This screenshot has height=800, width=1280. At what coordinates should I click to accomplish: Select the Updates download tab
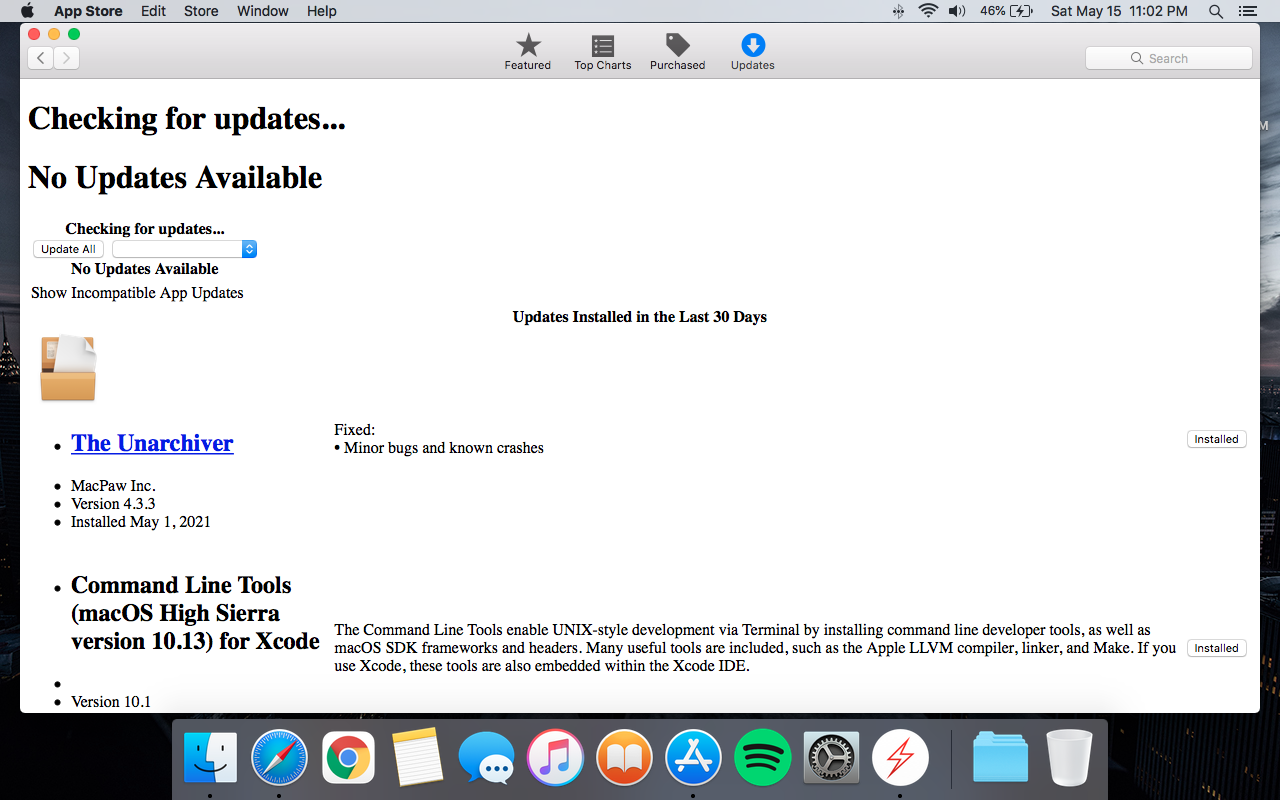[753, 52]
